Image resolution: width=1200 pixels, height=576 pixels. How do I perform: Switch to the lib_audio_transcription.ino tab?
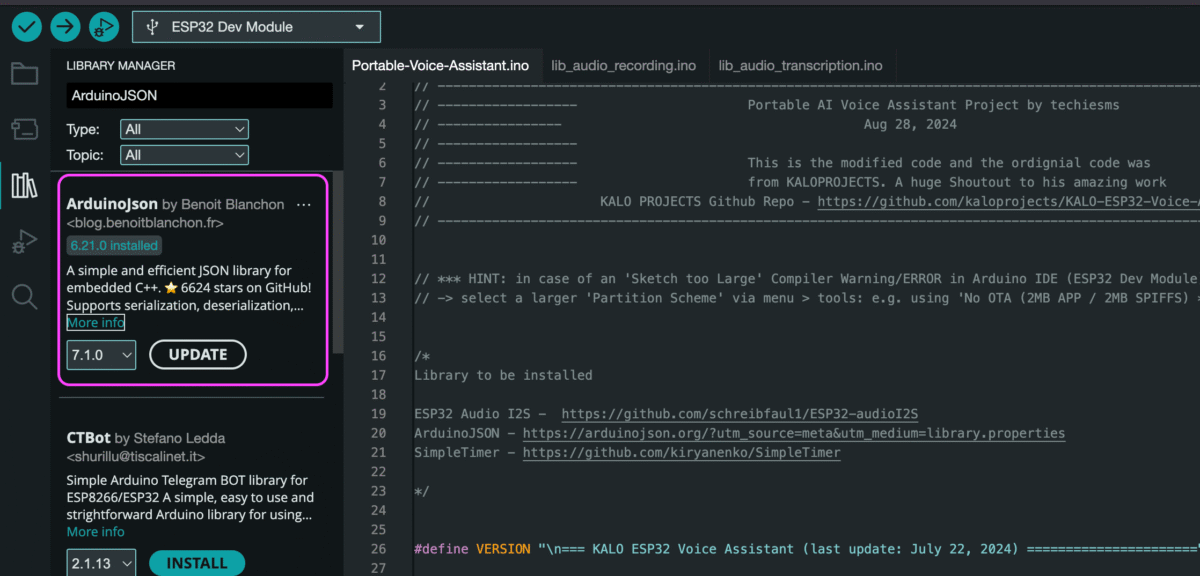pyautogui.click(x=800, y=65)
